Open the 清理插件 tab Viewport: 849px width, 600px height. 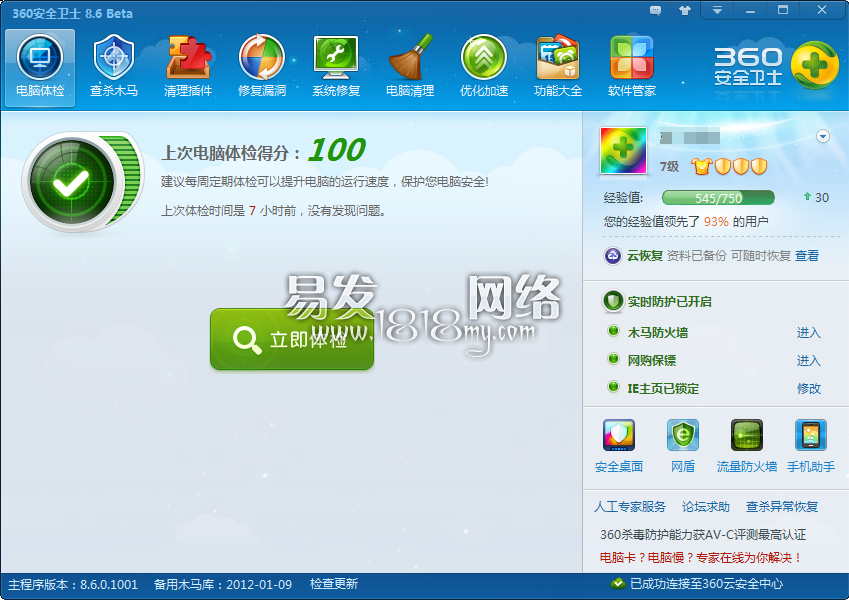pyautogui.click(x=188, y=68)
